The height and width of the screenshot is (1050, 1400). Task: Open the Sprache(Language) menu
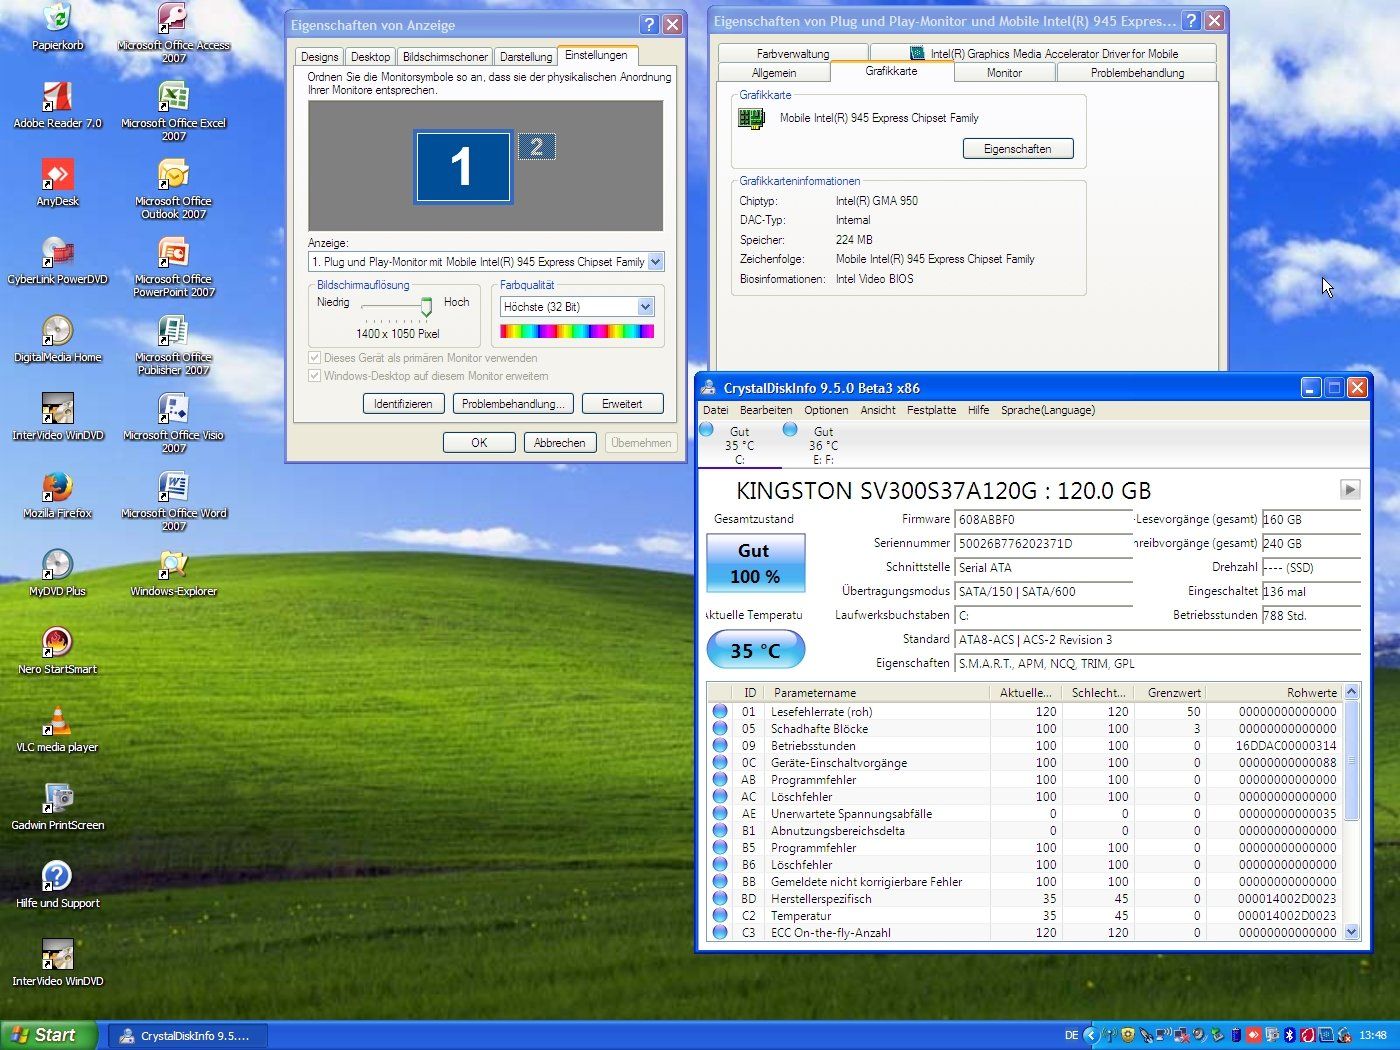1048,410
